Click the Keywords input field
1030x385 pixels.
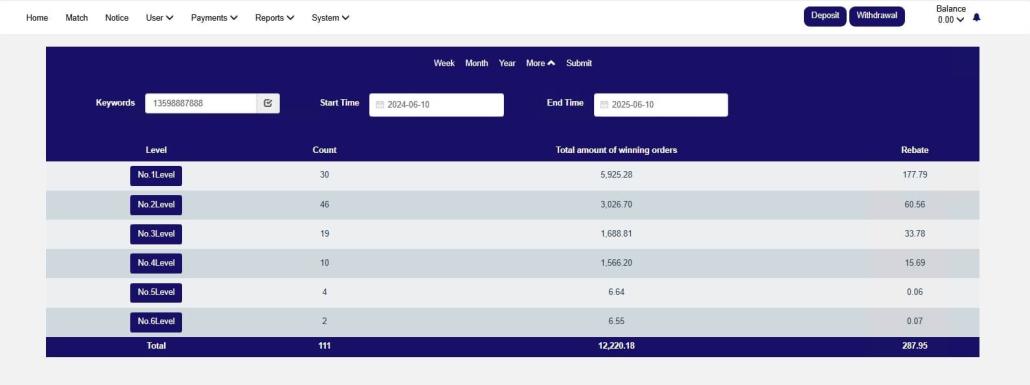201,103
